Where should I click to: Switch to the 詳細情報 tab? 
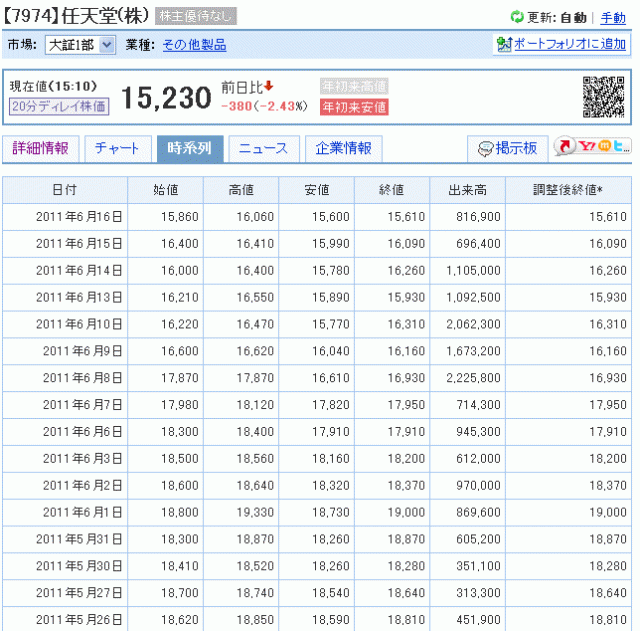40,149
